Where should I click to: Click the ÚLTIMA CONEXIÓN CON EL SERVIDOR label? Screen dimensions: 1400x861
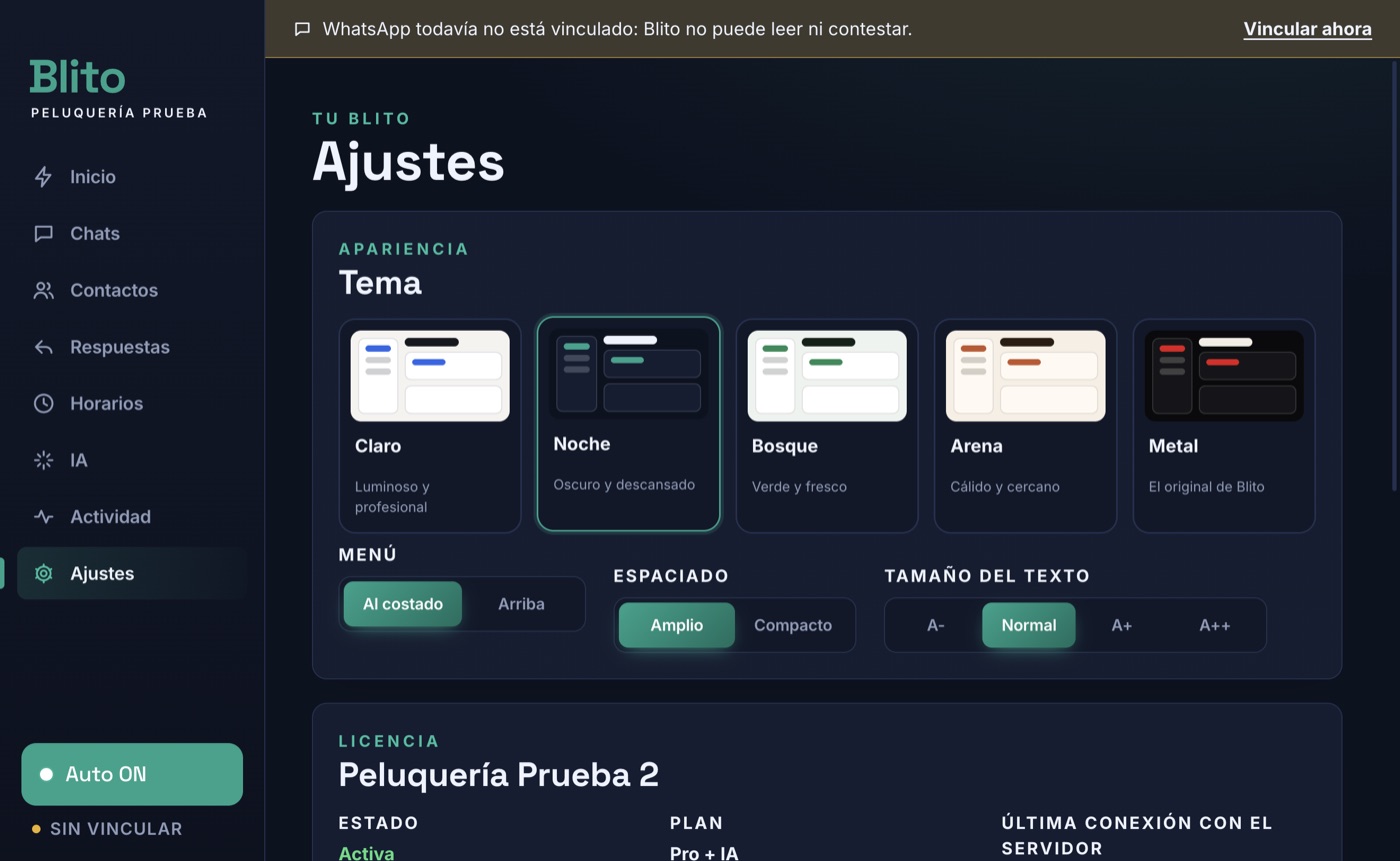coord(1137,836)
